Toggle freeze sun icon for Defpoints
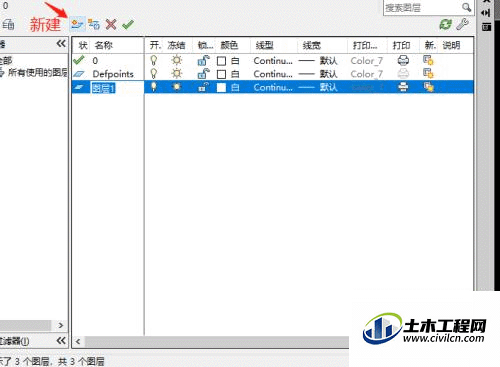Screen dimensions: 500x367 click(177, 73)
